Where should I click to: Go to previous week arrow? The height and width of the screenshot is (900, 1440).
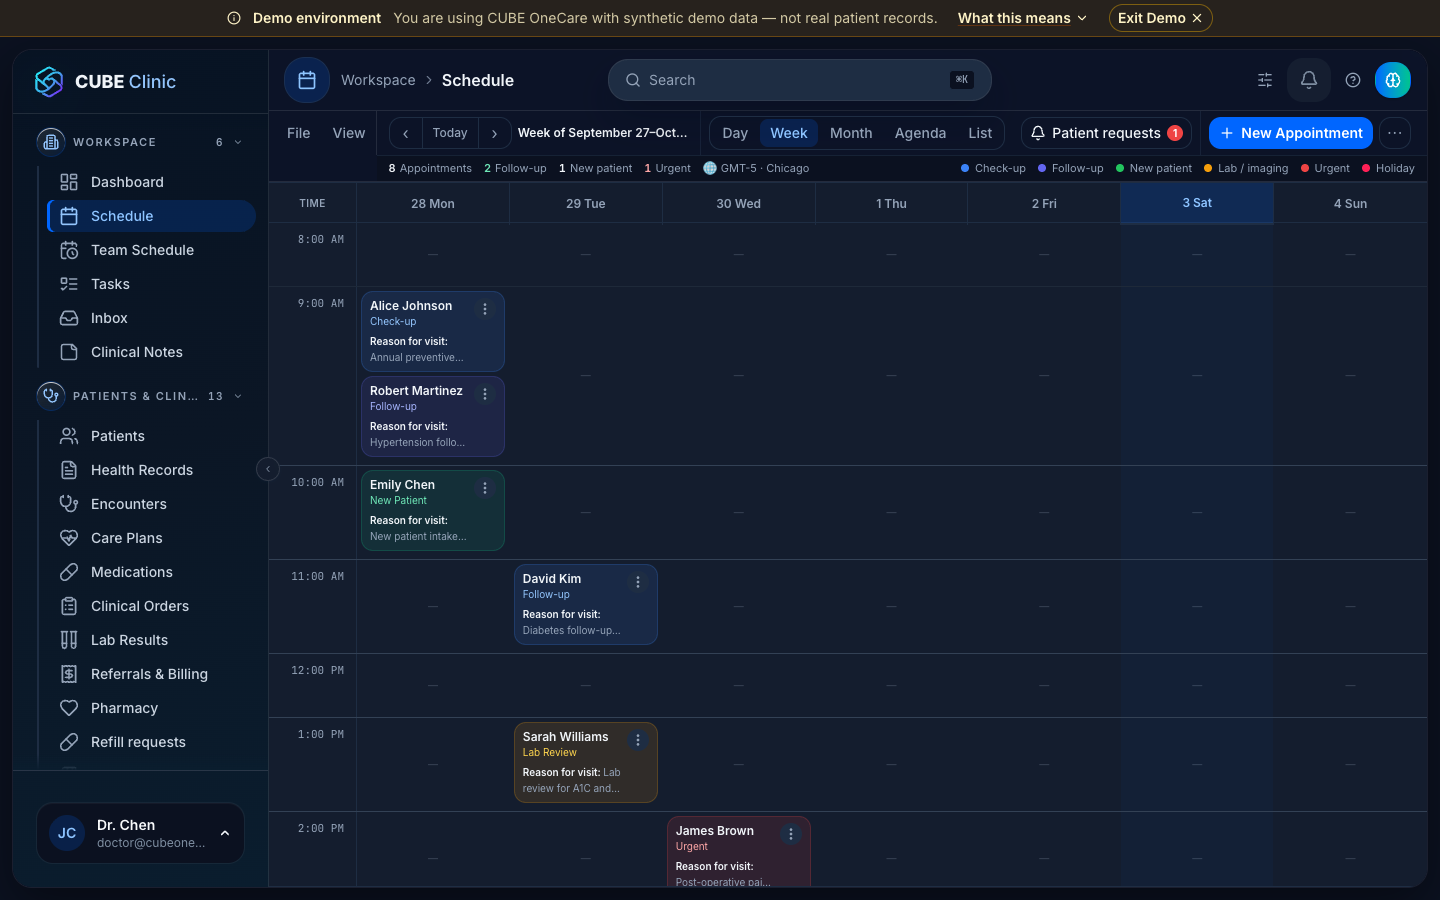405,133
